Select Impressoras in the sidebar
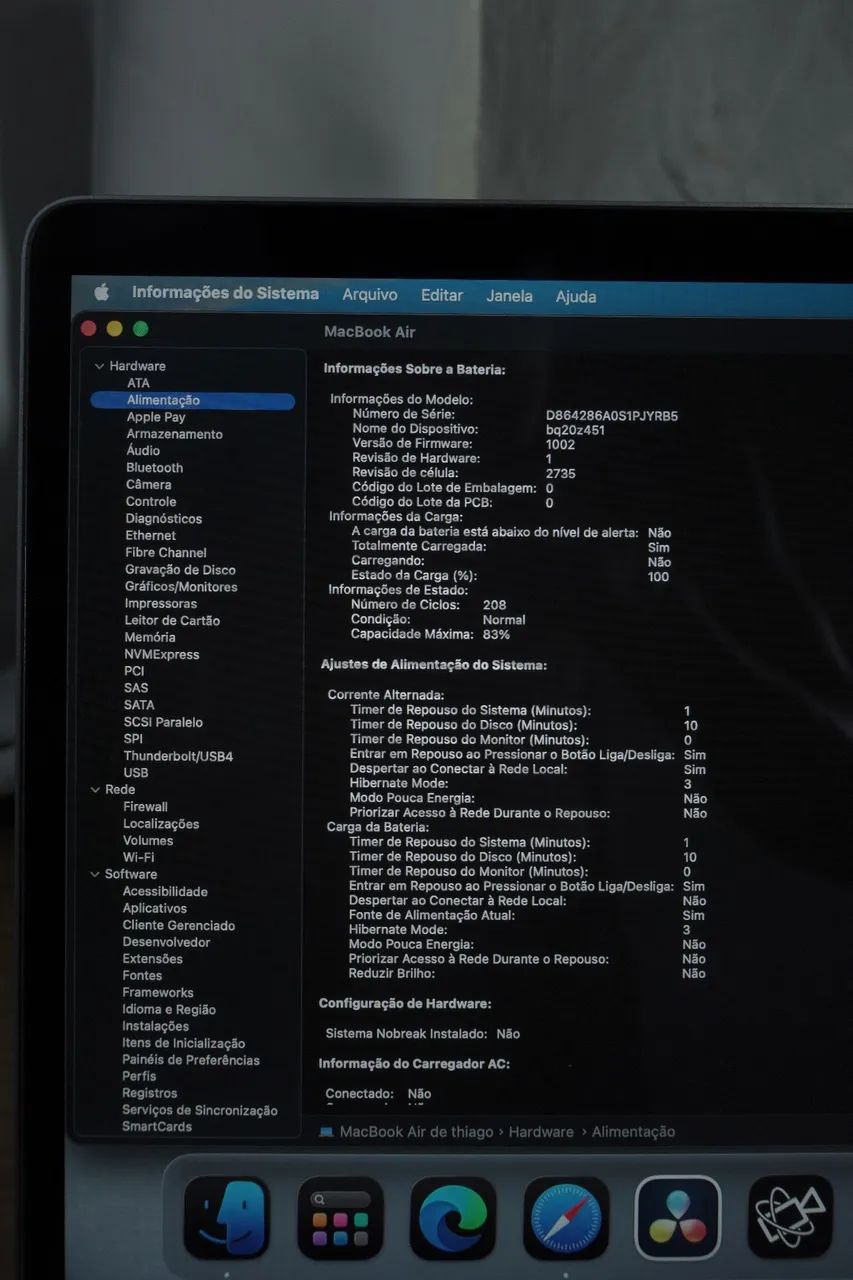 point(161,603)
